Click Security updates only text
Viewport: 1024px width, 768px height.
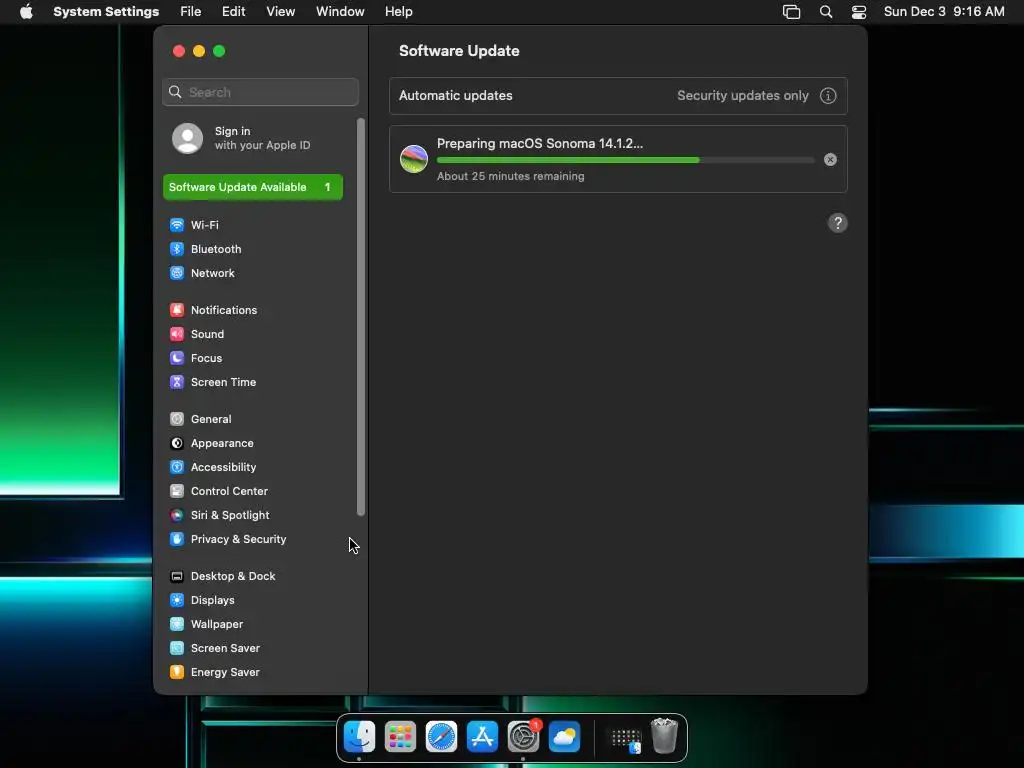[743, 95]
